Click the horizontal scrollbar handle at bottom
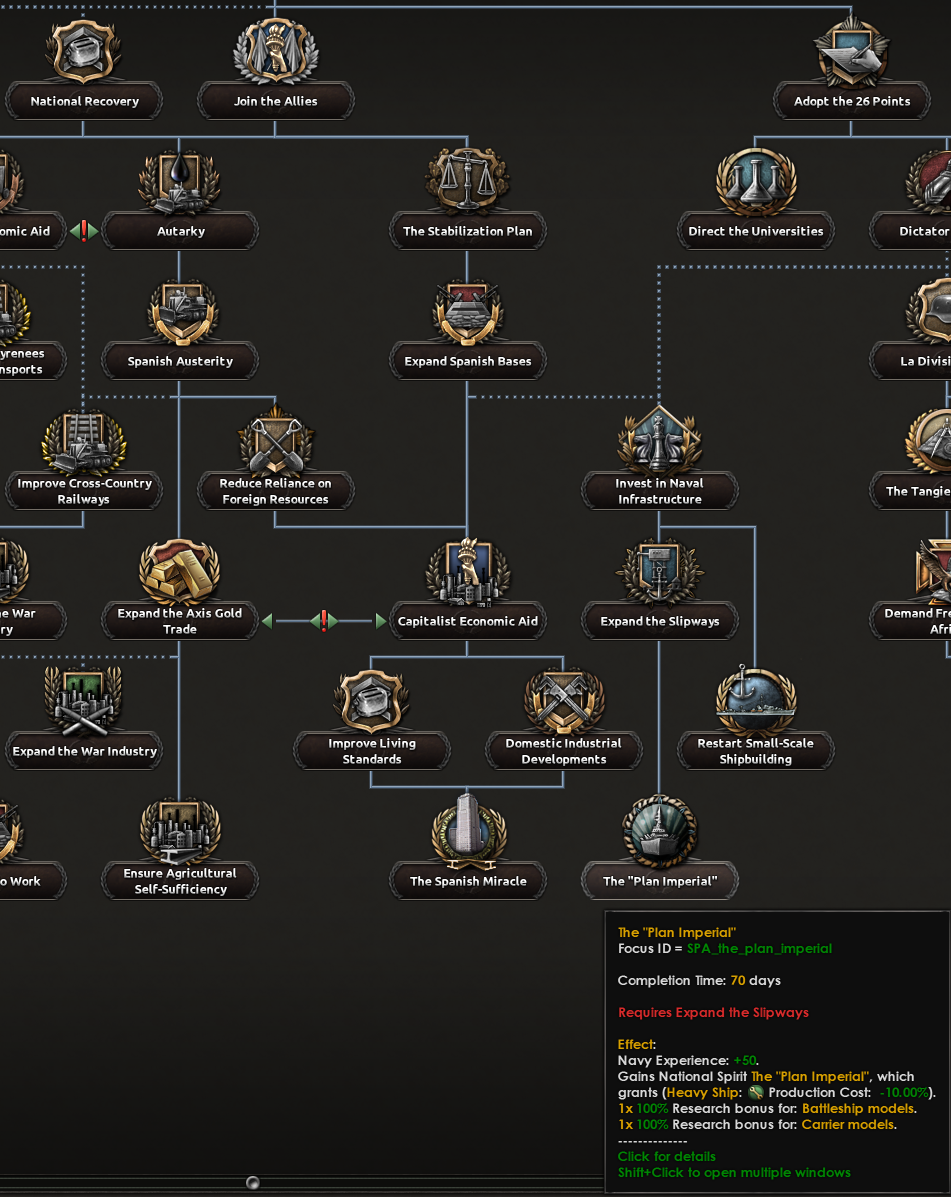Viewport: 951px width, 1197px height. coord(253,1182)
